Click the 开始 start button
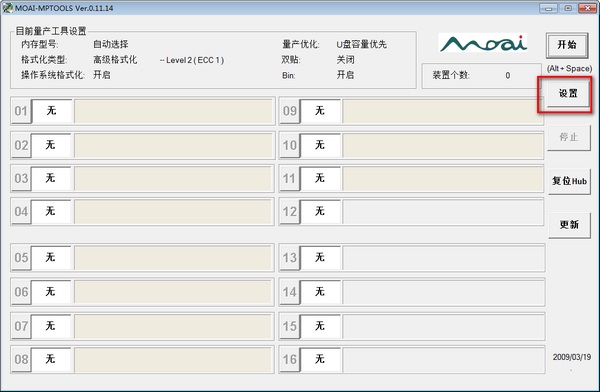Viewport: 600px width, 392px height. point(567,45)
